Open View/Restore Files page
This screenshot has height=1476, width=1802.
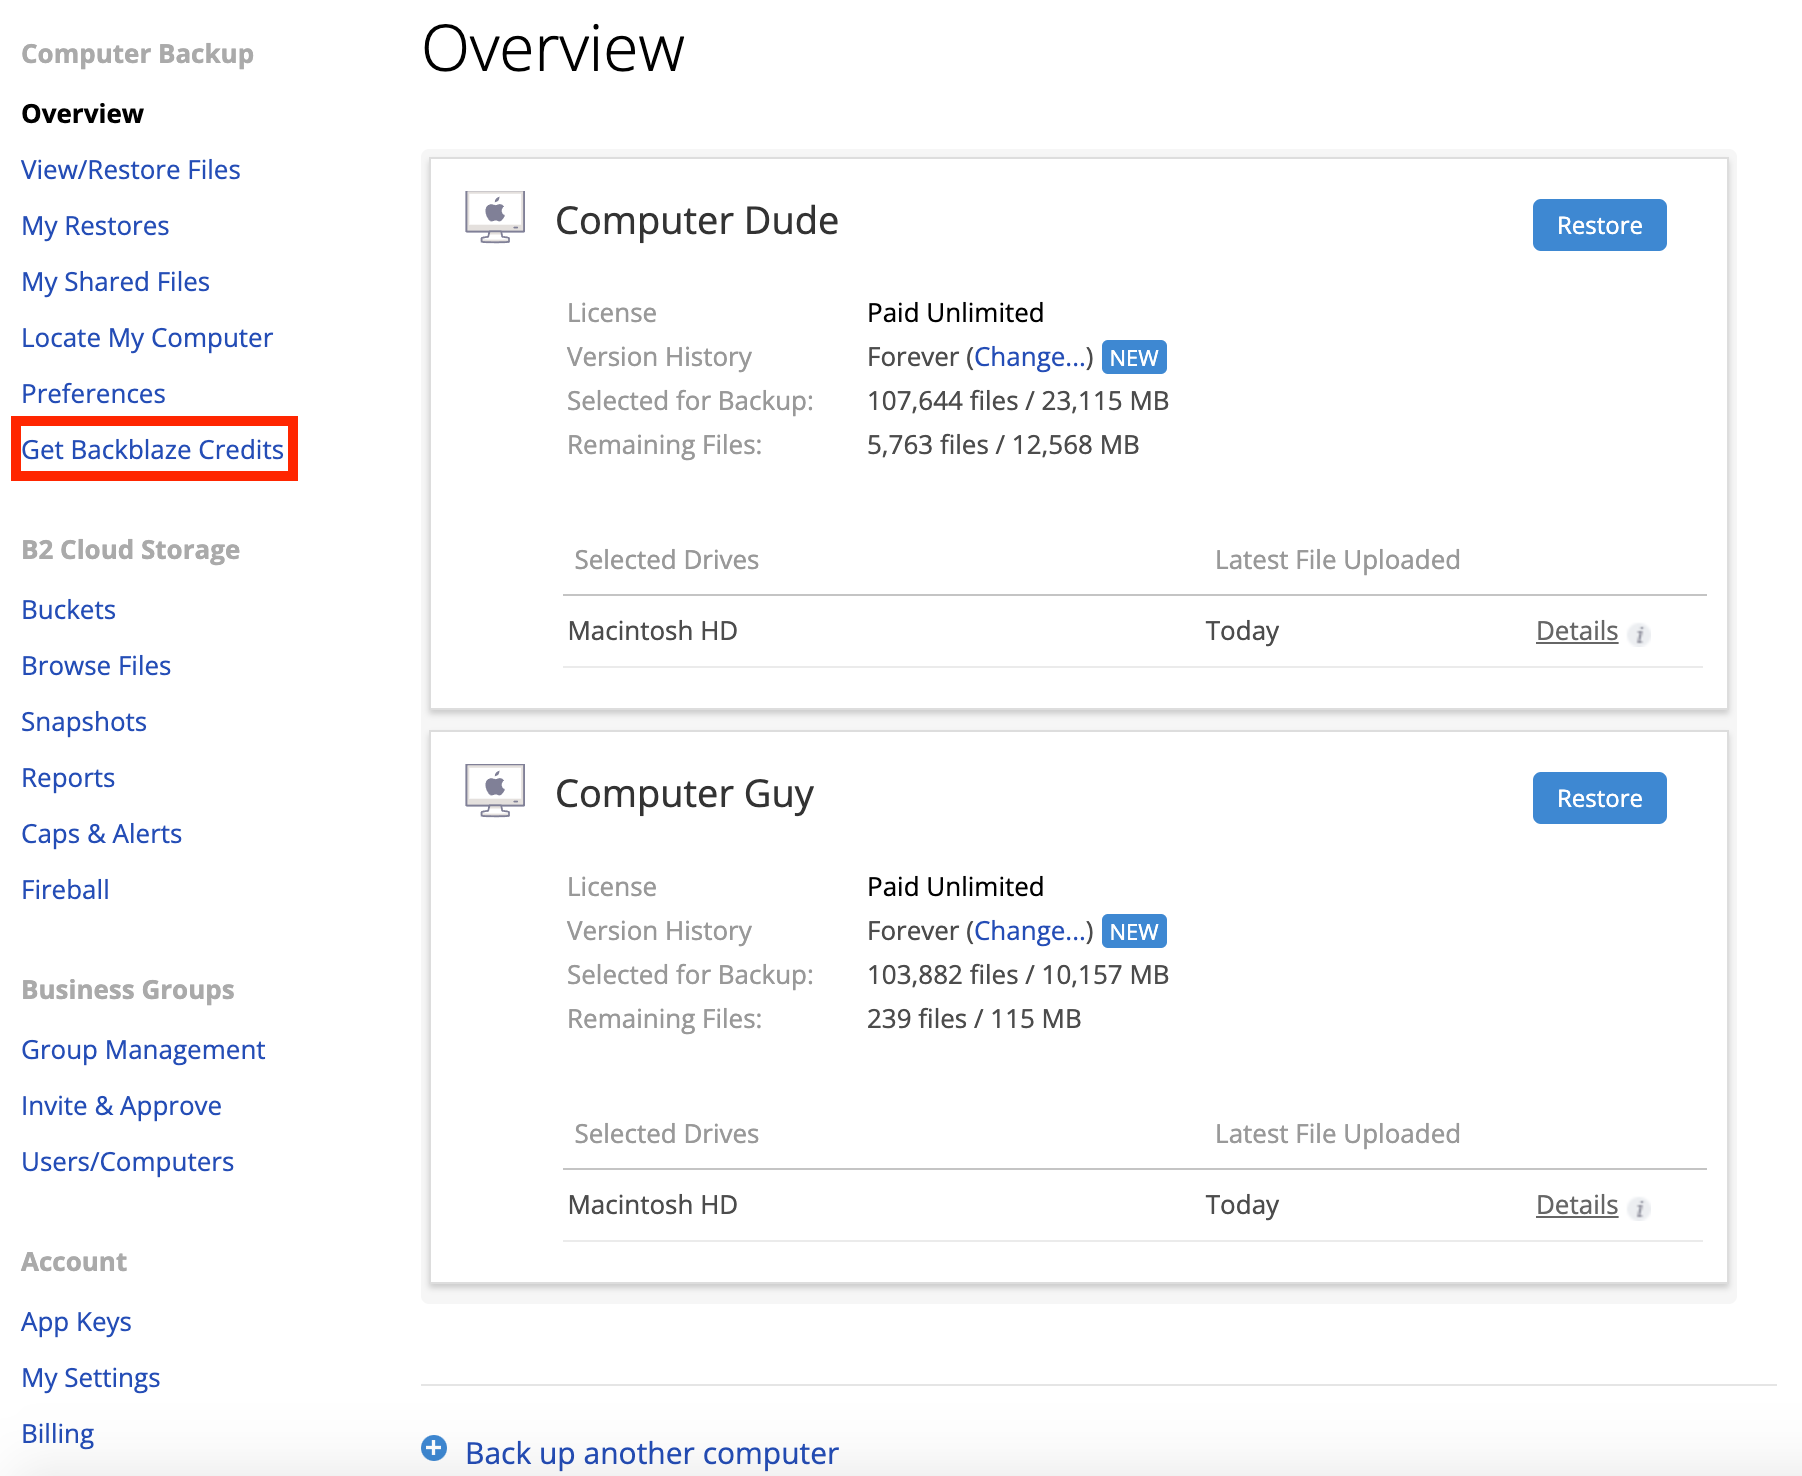131,170
